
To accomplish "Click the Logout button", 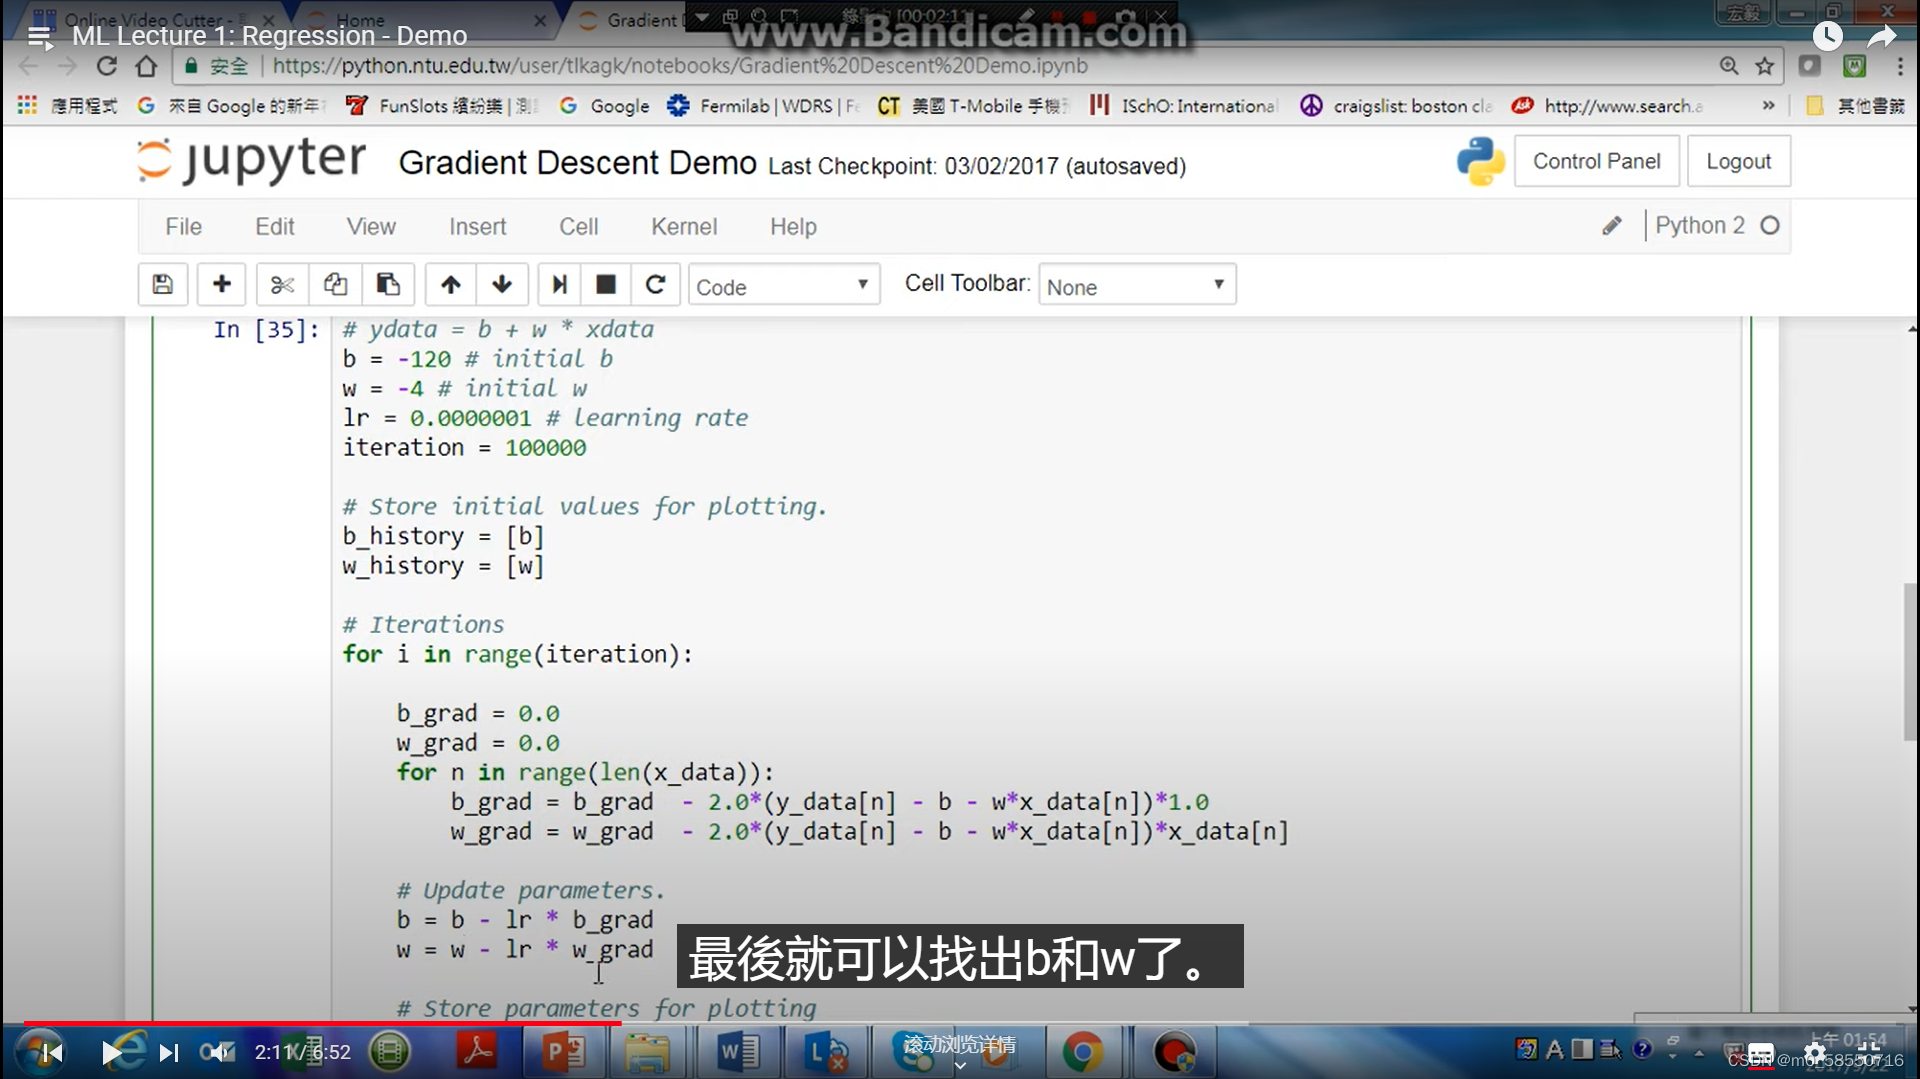I will [1738, 161].
